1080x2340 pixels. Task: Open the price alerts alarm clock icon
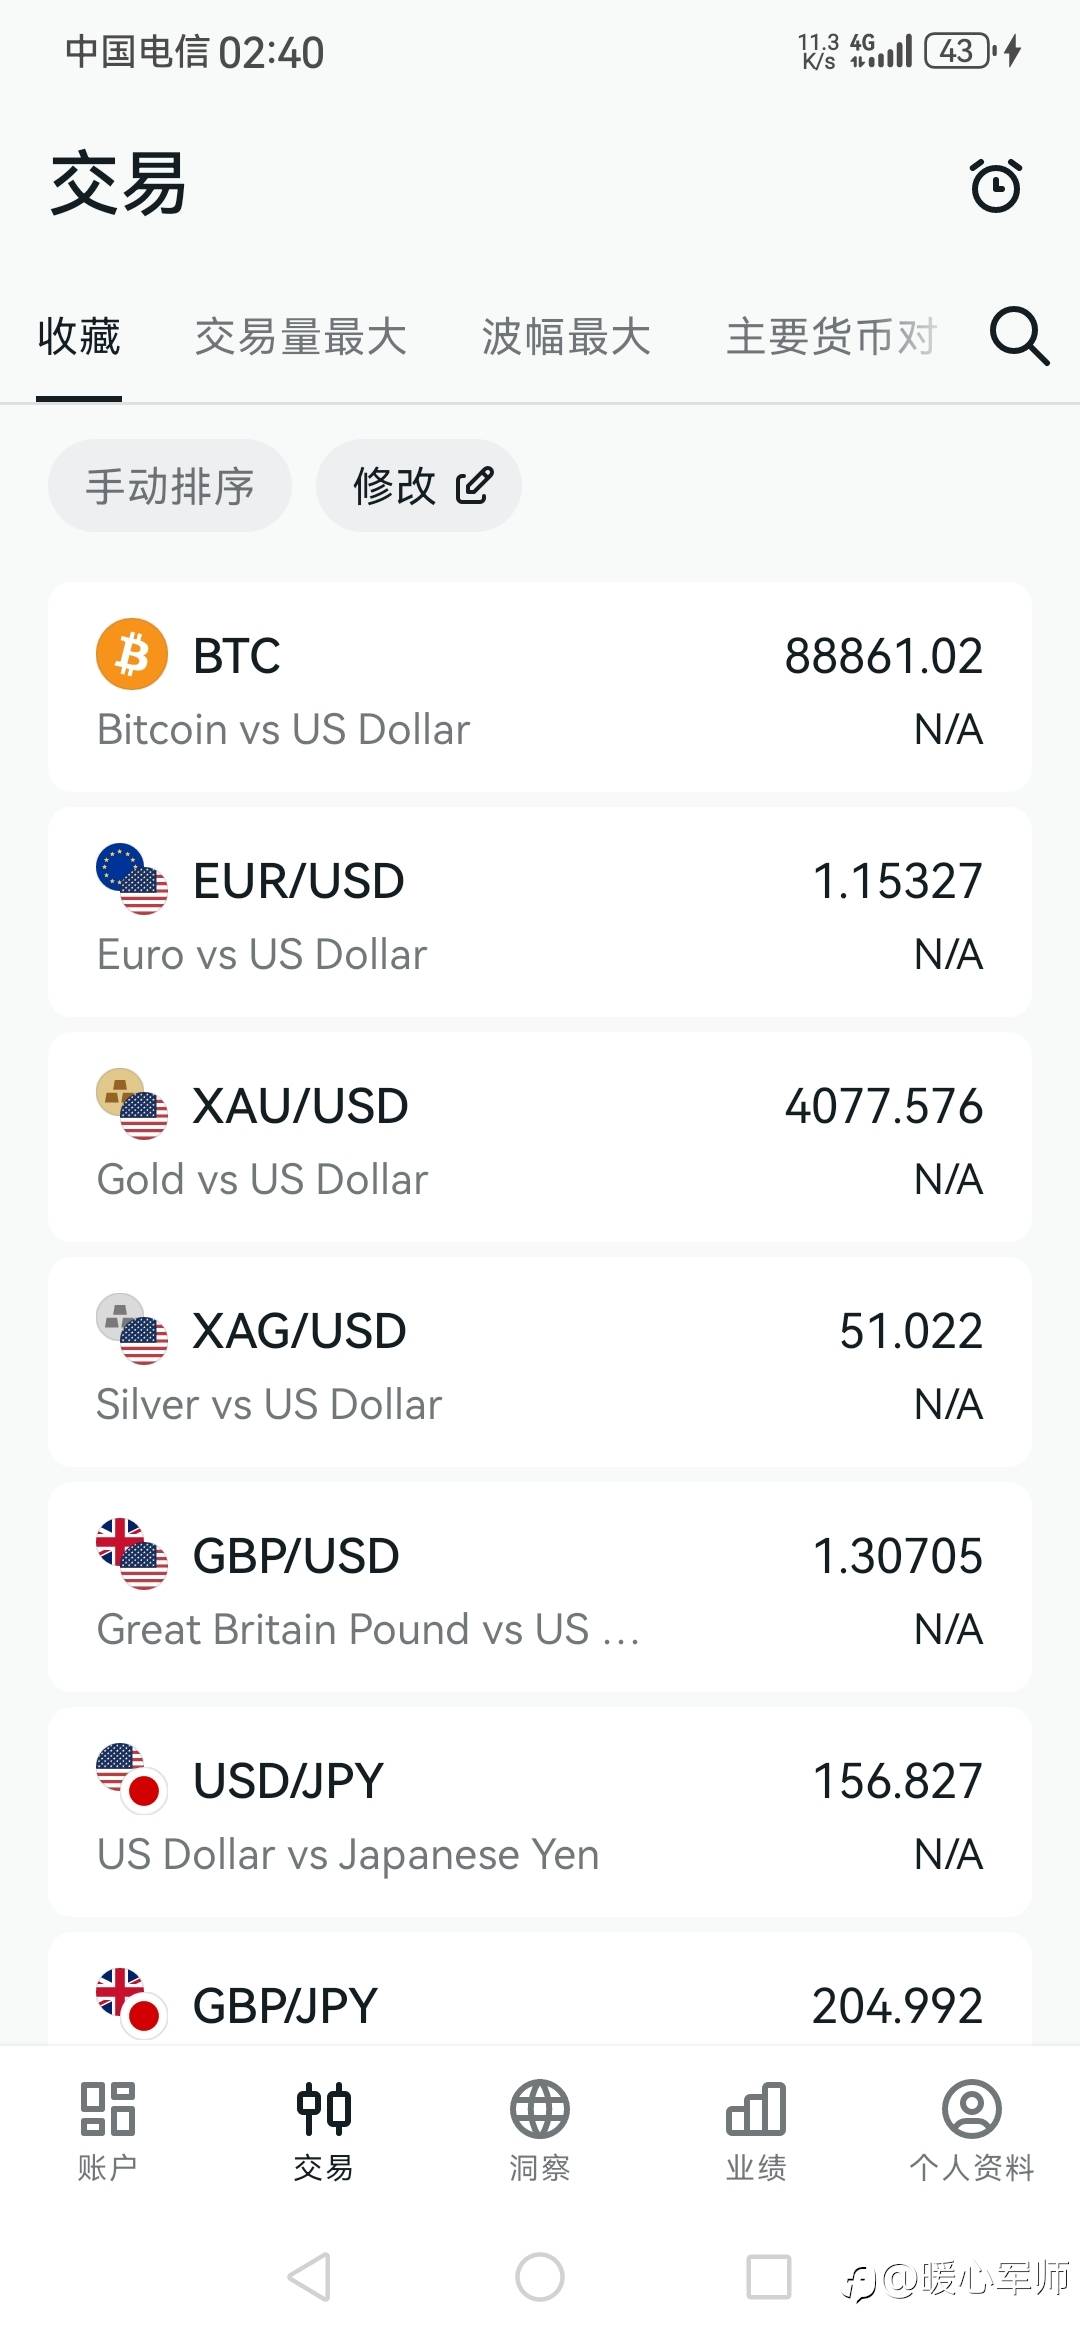[x=995, y=186]
